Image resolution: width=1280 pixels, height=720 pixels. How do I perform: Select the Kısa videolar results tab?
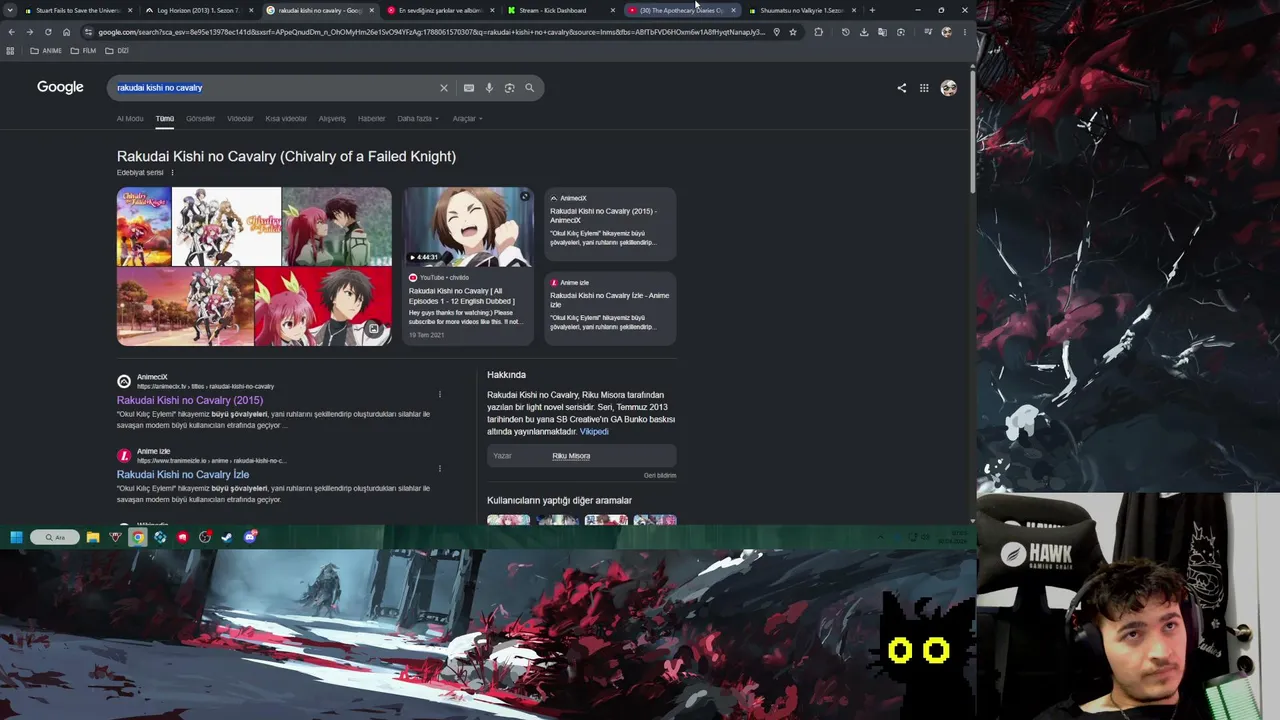pyautogui.click(x=286, y=119)
